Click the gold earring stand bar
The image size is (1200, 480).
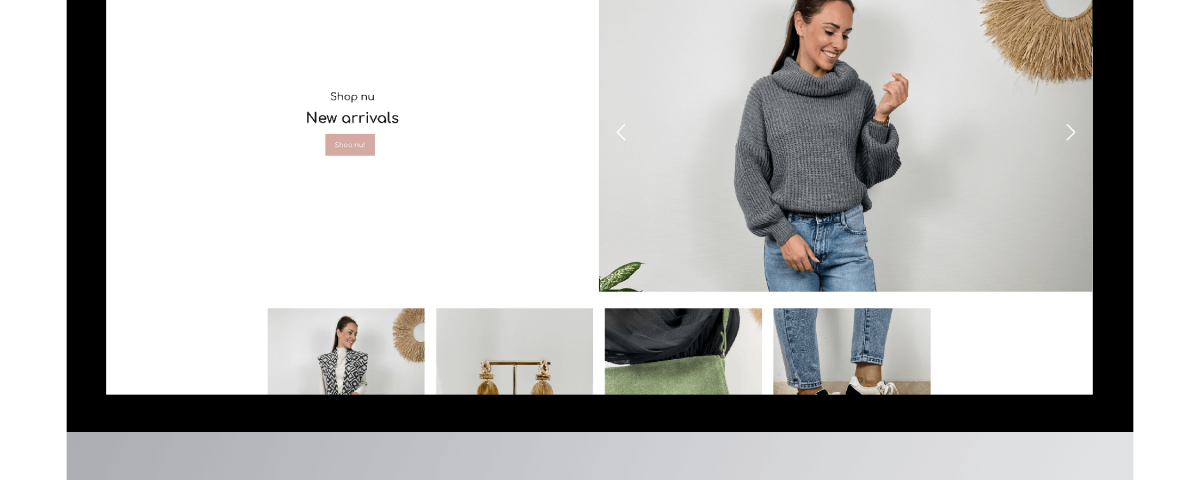(x=515, y=363)
